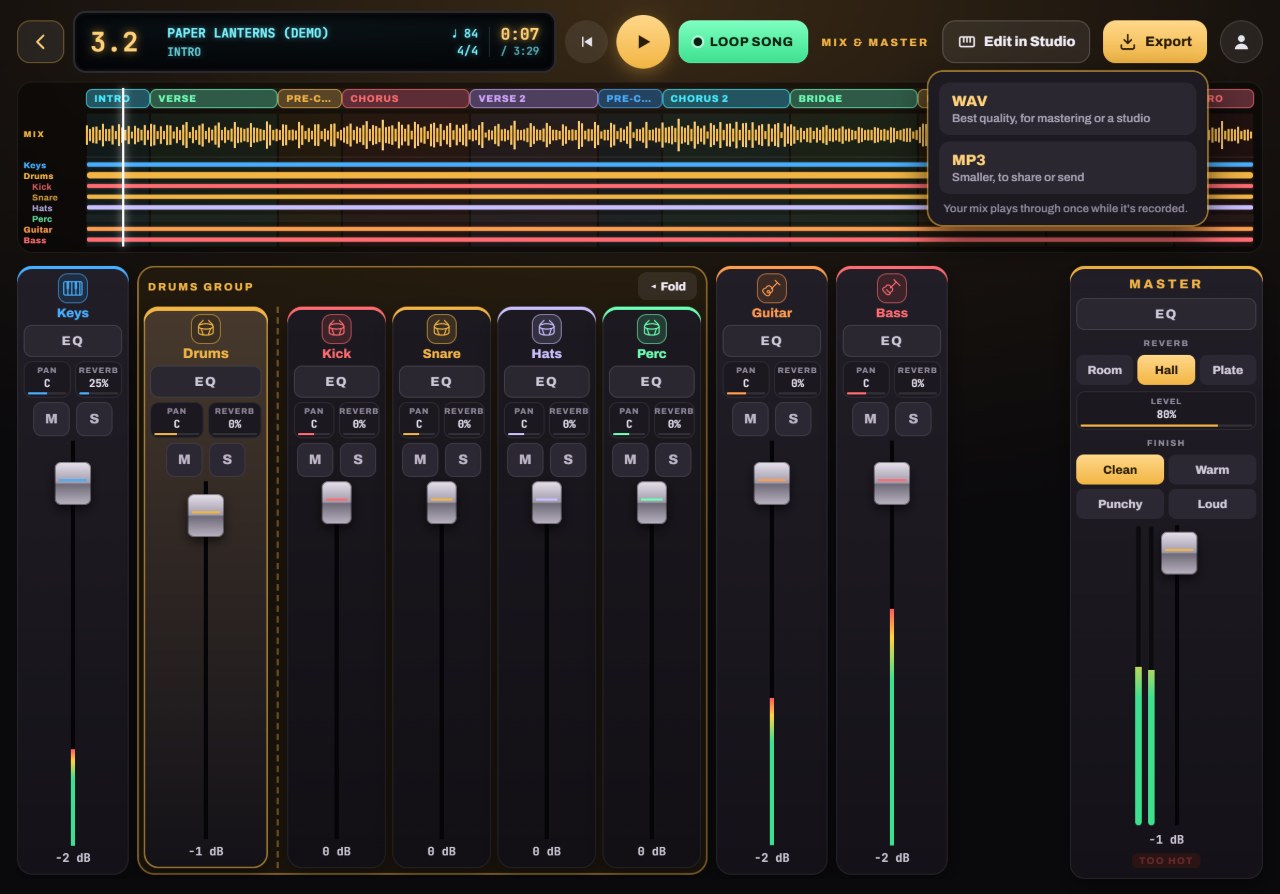Click the Keys piano instrument icon
This screenshot has height=894, width=1280.
[x=73, y=288]
